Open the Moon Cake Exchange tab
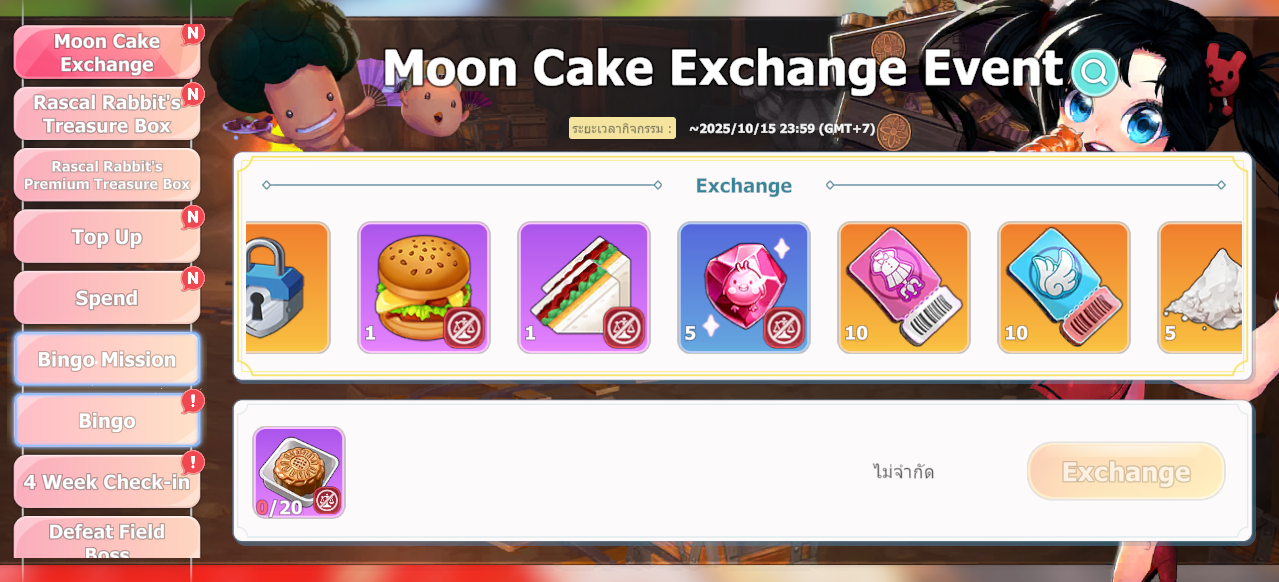The image size is (1279, 582). pos(107,53)
